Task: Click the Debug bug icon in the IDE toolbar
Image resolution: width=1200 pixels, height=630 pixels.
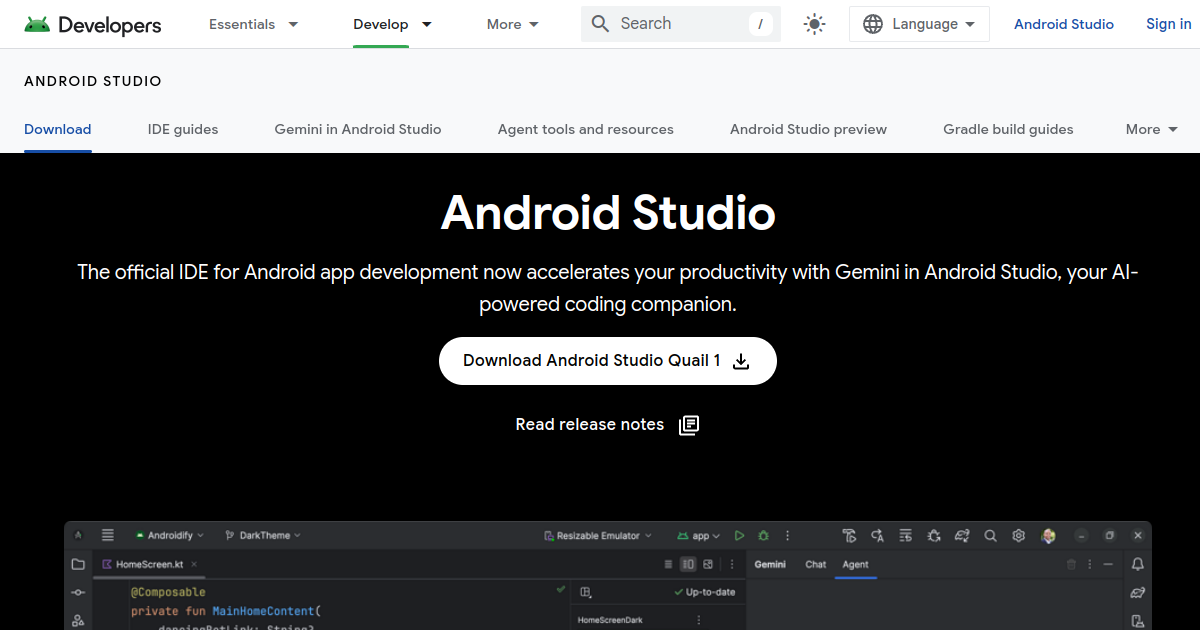Action: (764, 536)
